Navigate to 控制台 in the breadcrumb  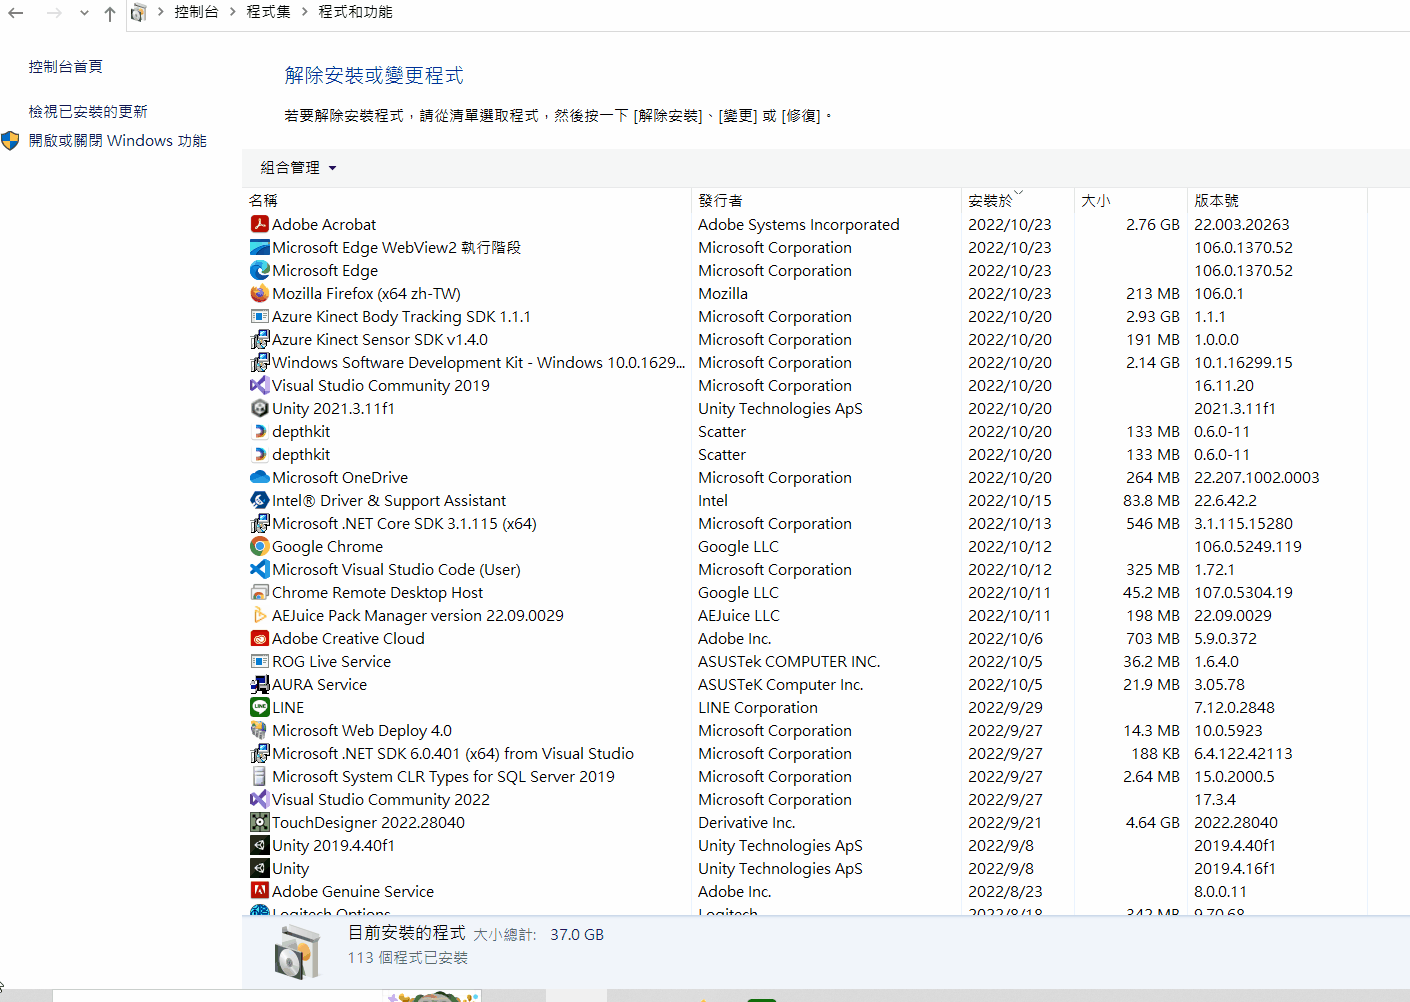(x=197, y=12)
